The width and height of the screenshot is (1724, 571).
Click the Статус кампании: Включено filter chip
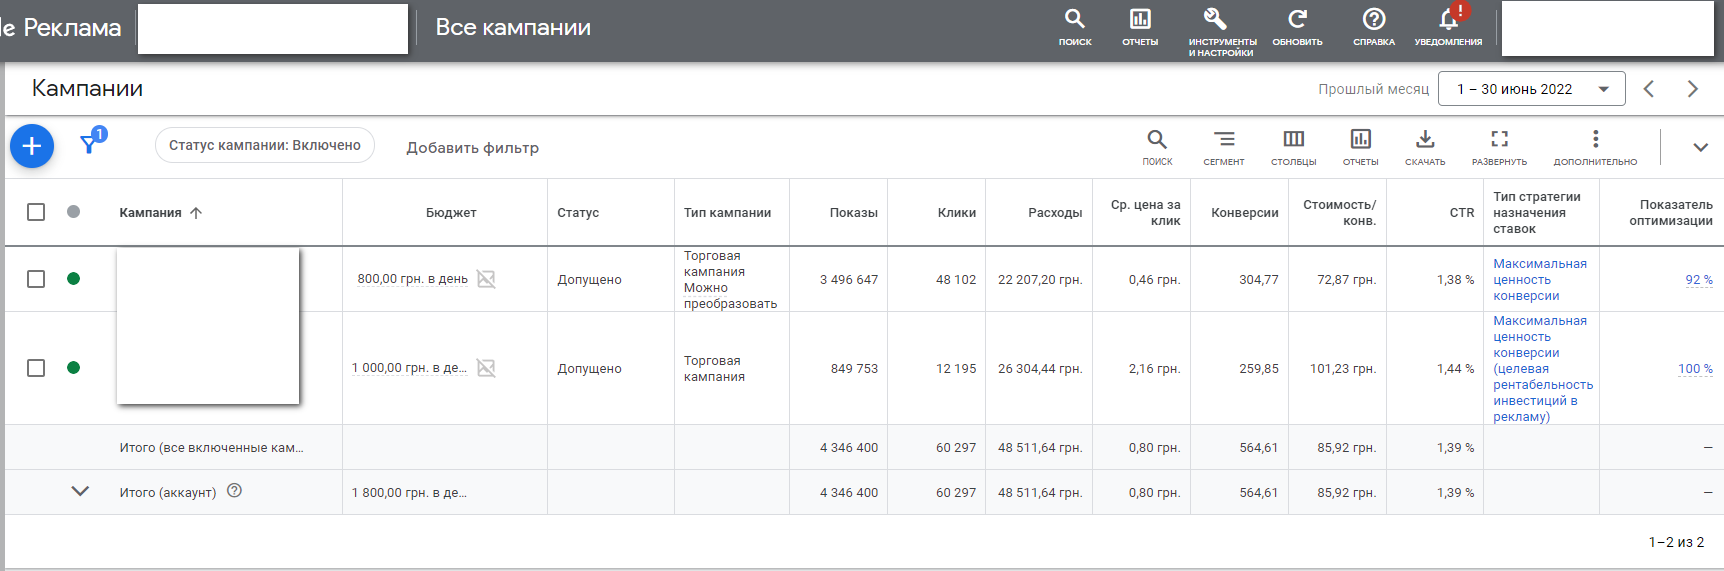pos(265,145)
